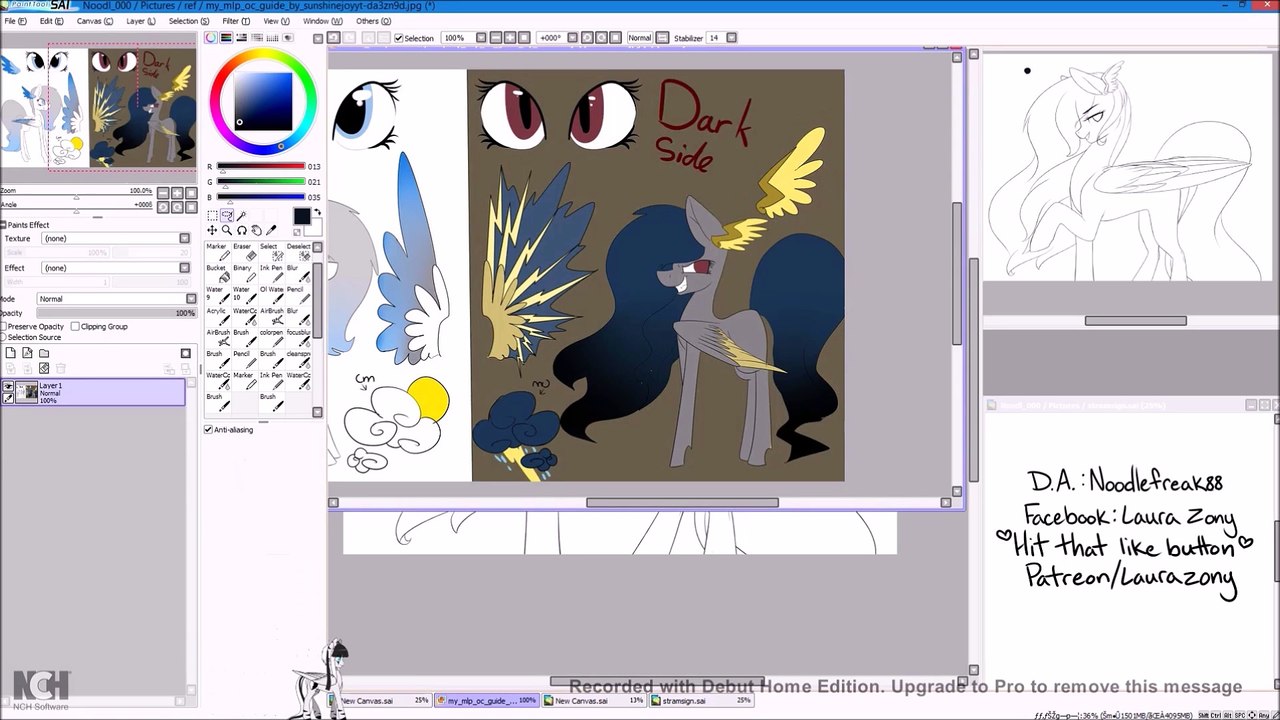Select the Binary pen tool
This screenshot has width=1280, height=720.
[246, 274]
